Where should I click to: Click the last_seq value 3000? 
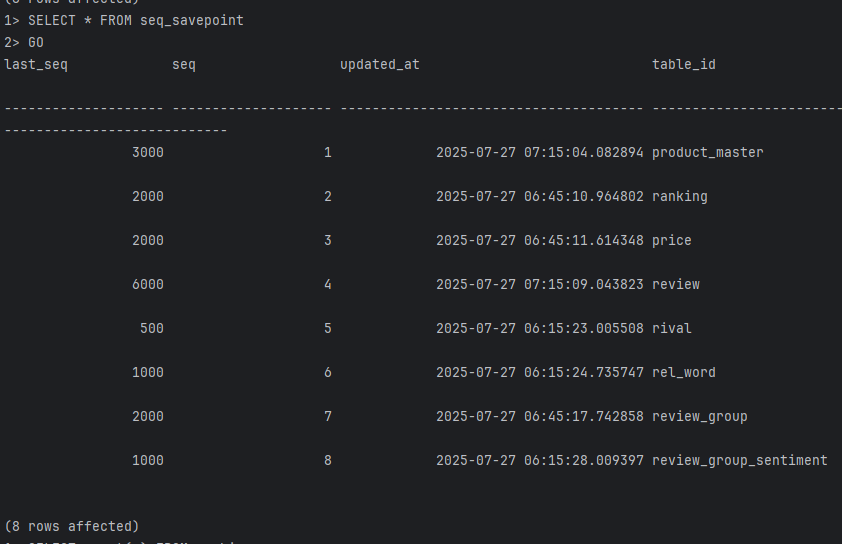[x=148, y=153]
